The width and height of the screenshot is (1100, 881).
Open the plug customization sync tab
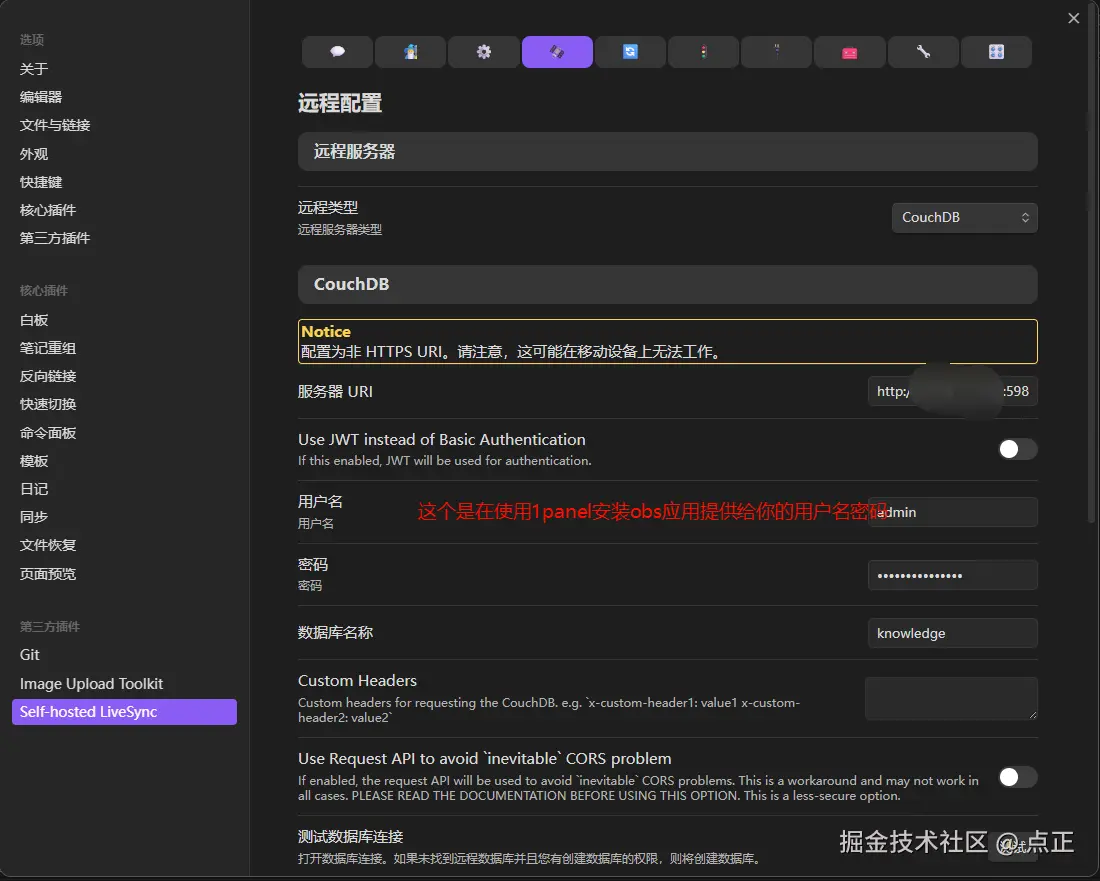777,52
